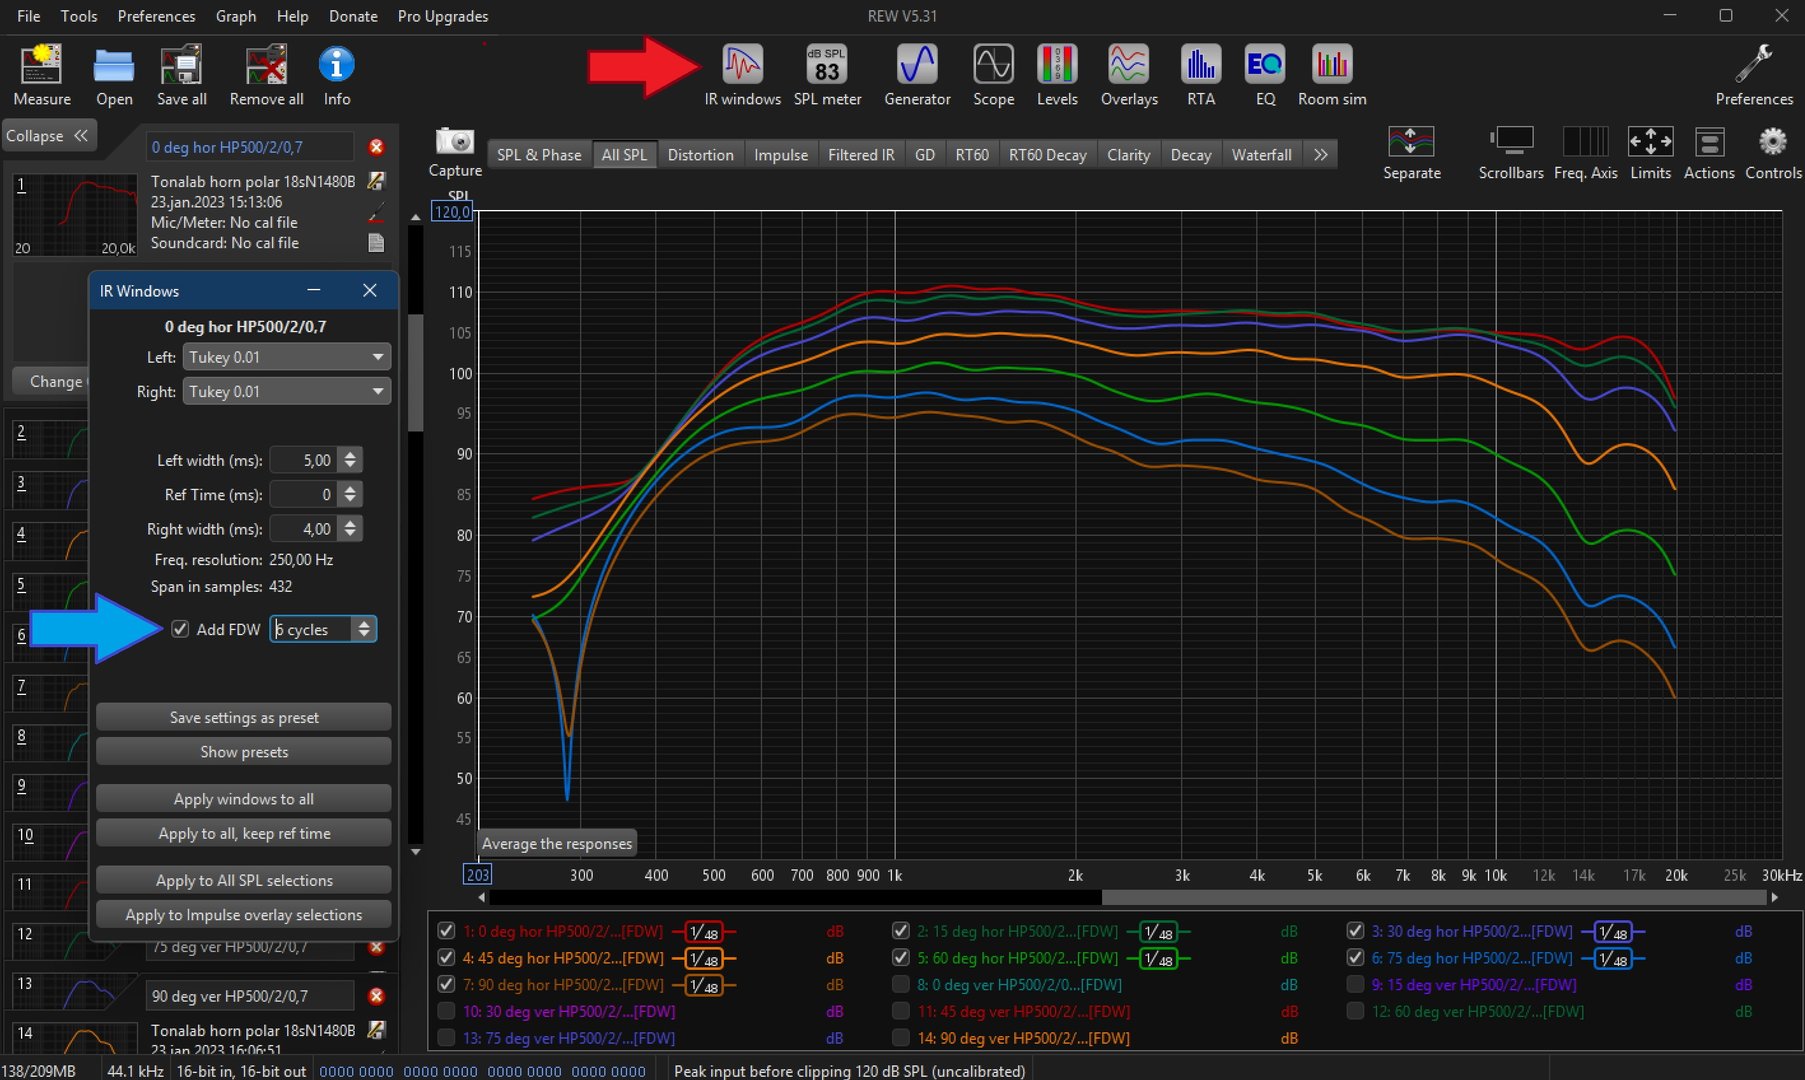Image resolution: width=1805 pixels, height=1080 pixels.
Task: Click the Separate traces icon
Action: [x=1411, y=143]
